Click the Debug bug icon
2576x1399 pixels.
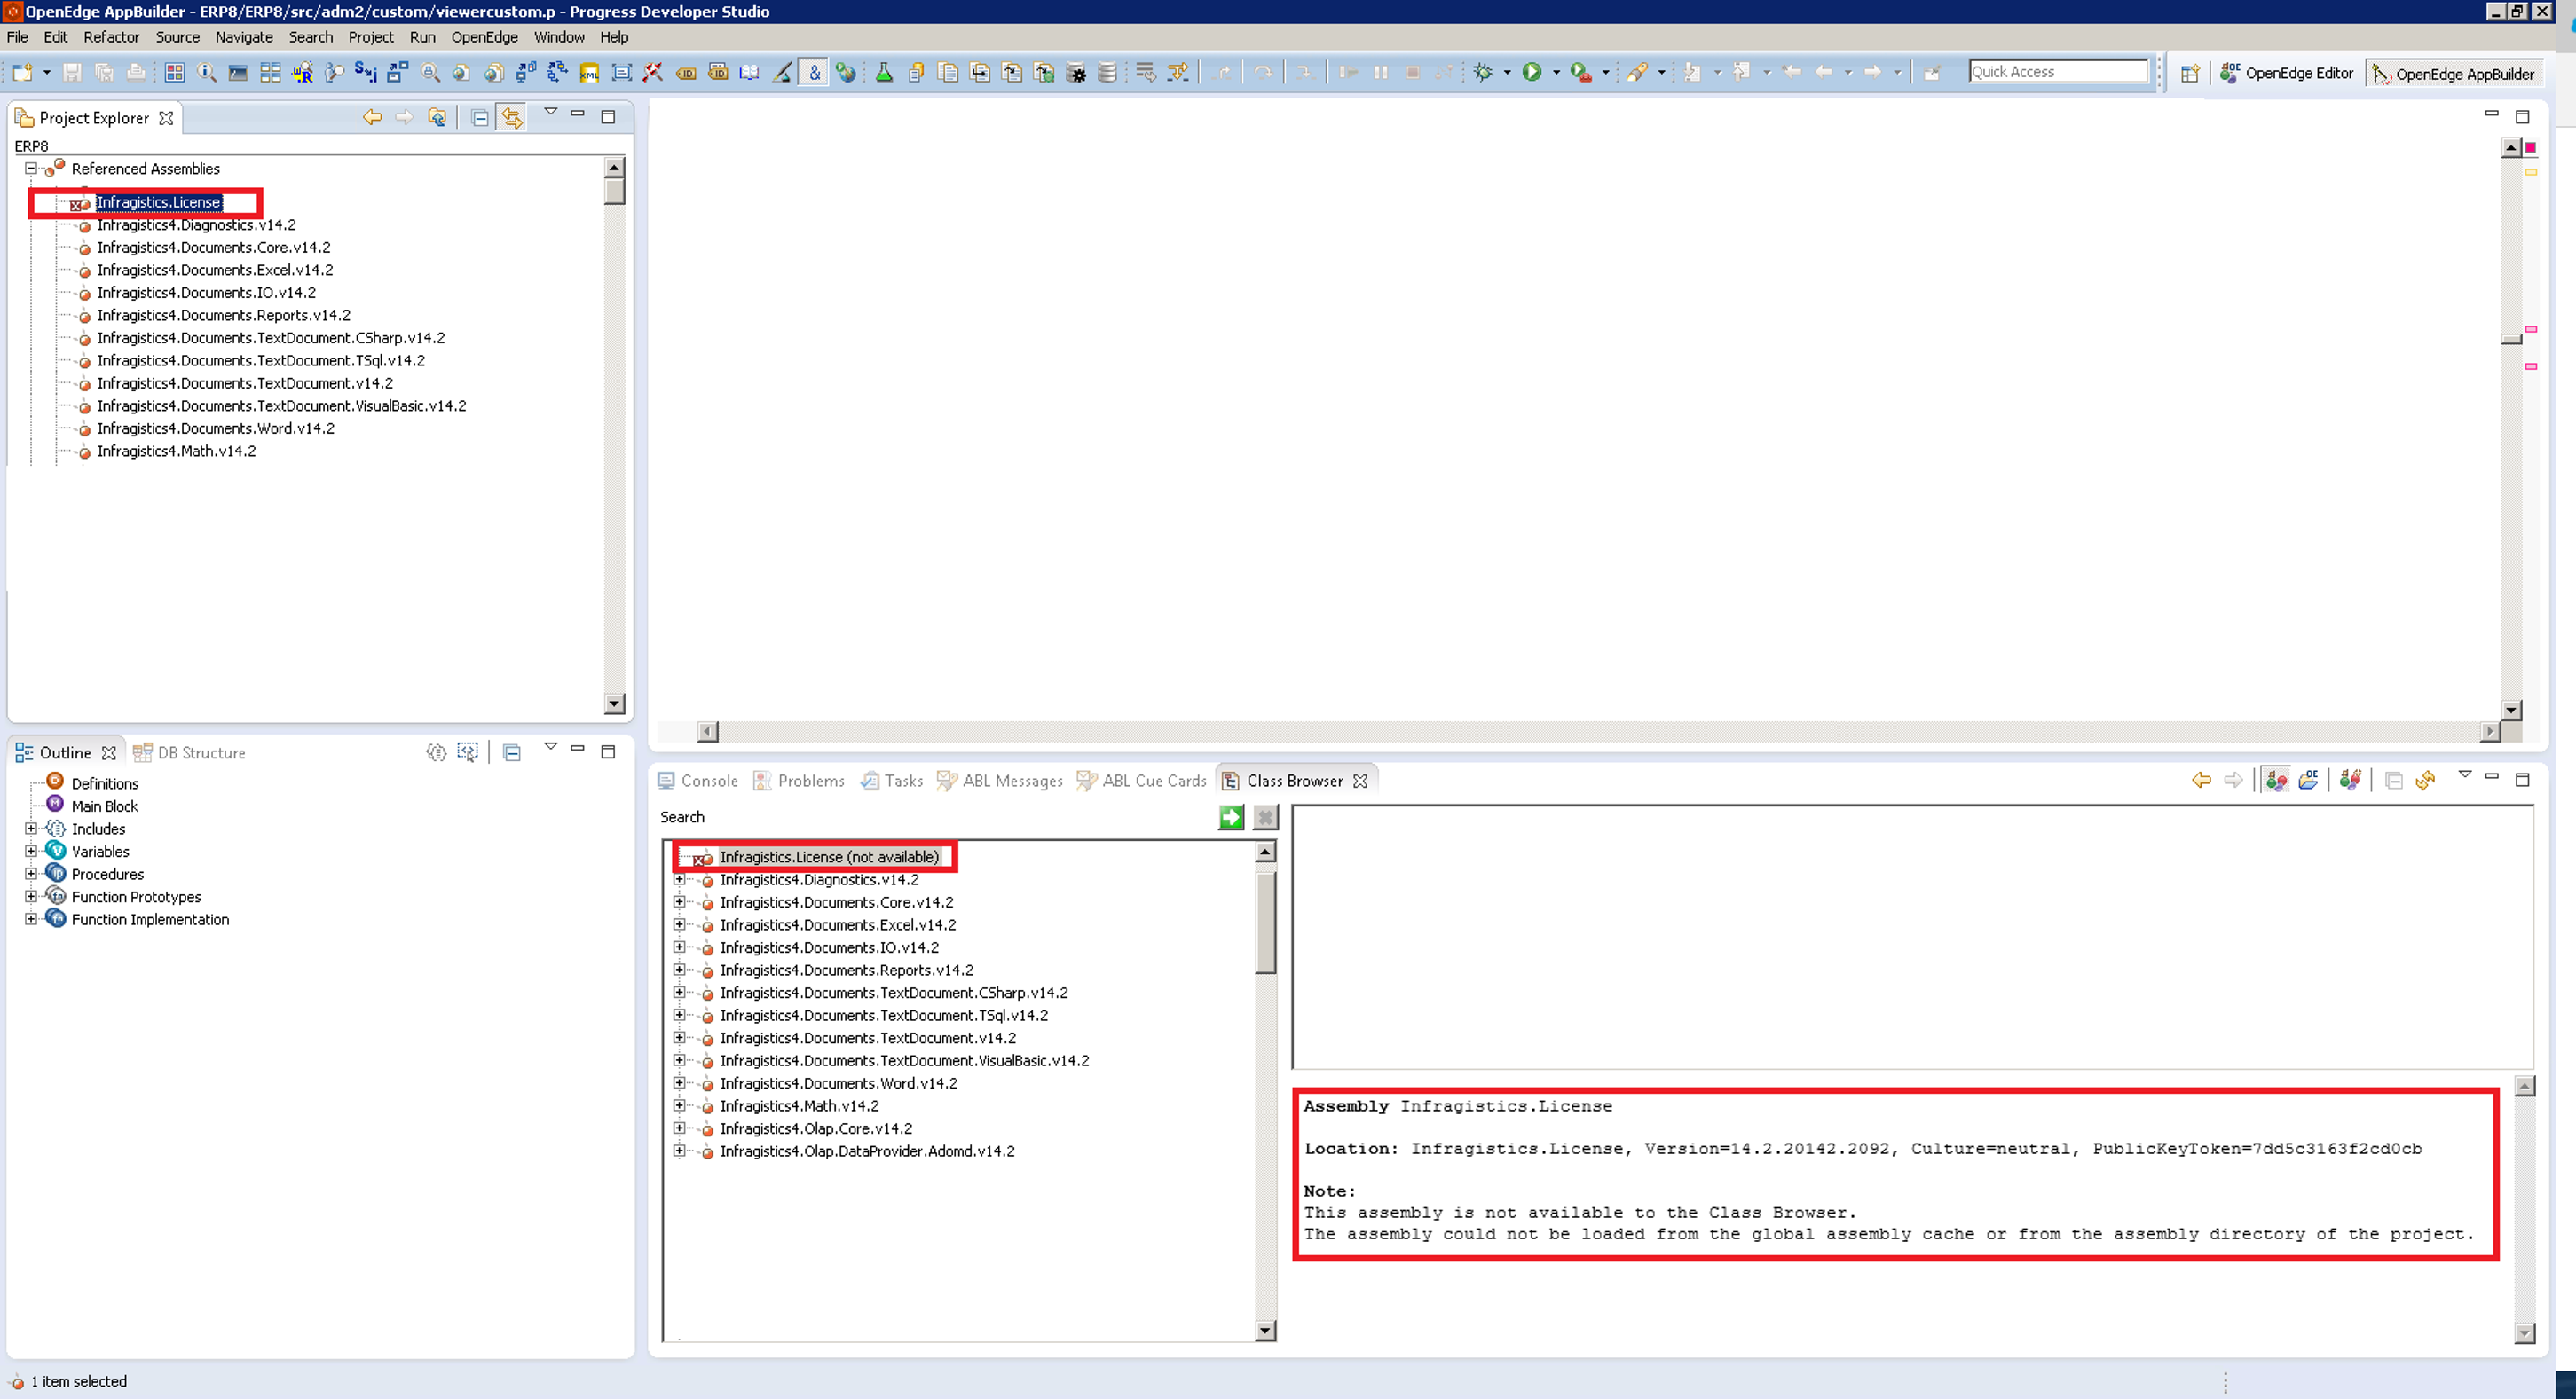1483,72
